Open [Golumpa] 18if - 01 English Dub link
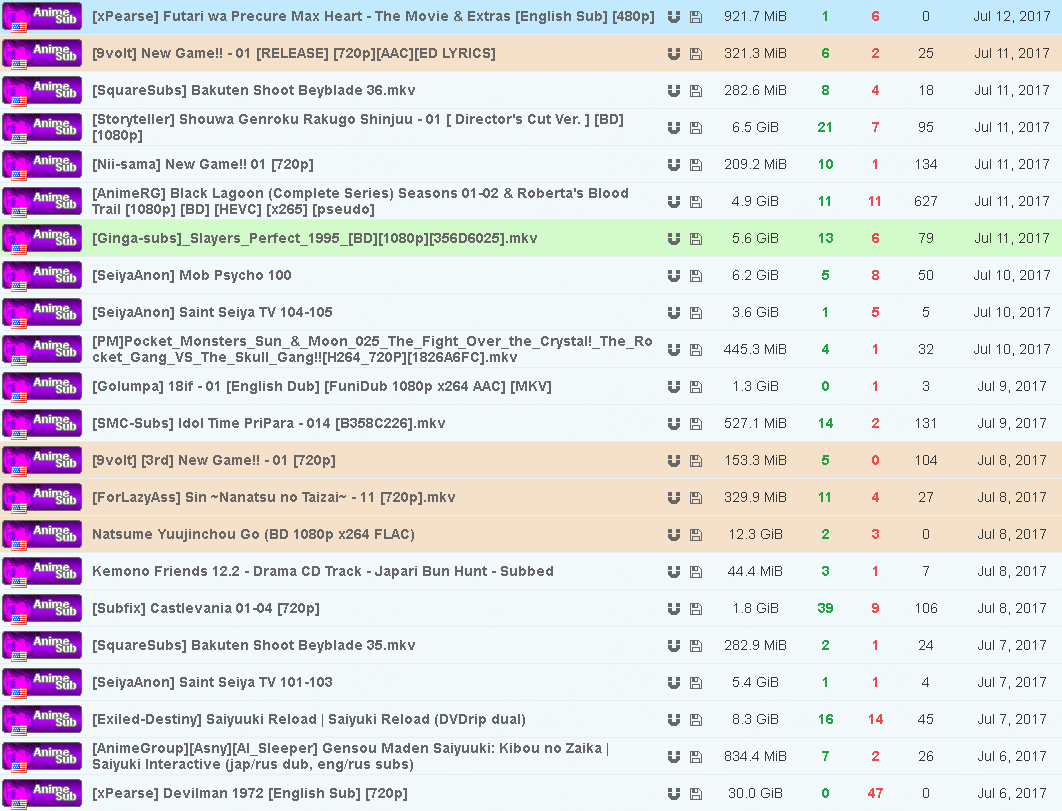The width and height of the screenshot is (1062, 811). coord(322,386)
